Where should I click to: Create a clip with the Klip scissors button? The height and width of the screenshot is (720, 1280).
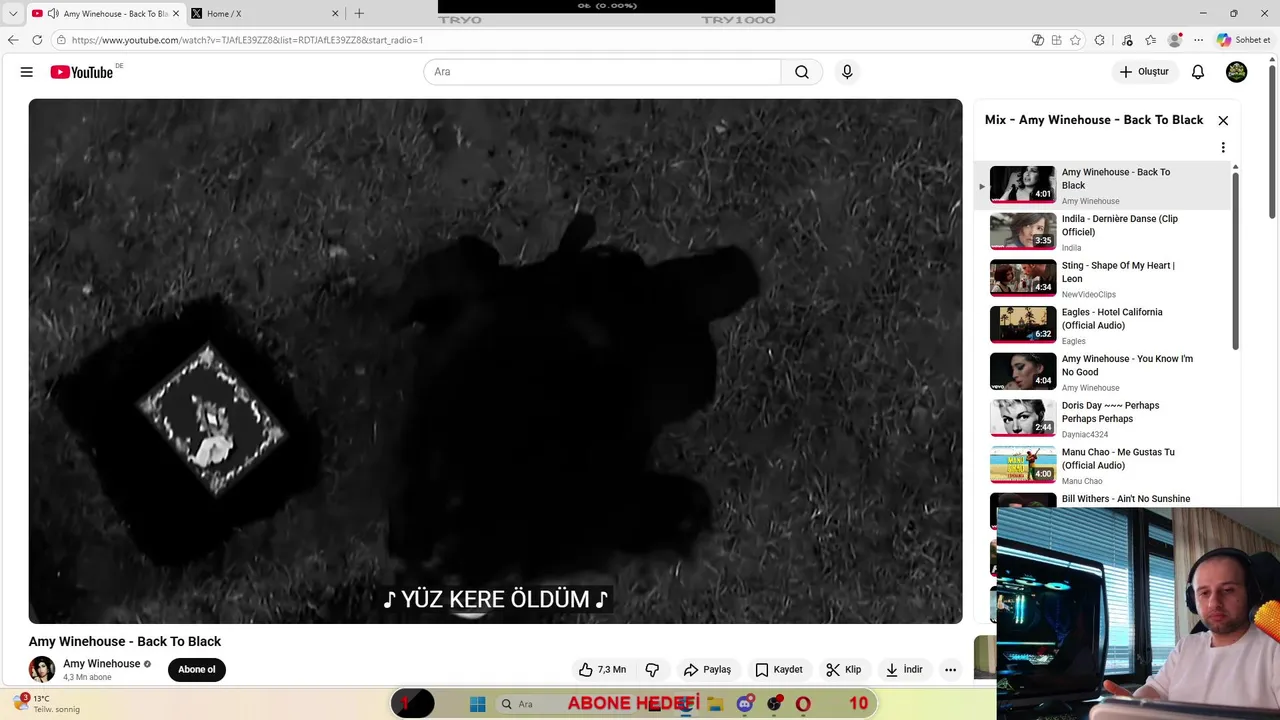tap(843, 669)
